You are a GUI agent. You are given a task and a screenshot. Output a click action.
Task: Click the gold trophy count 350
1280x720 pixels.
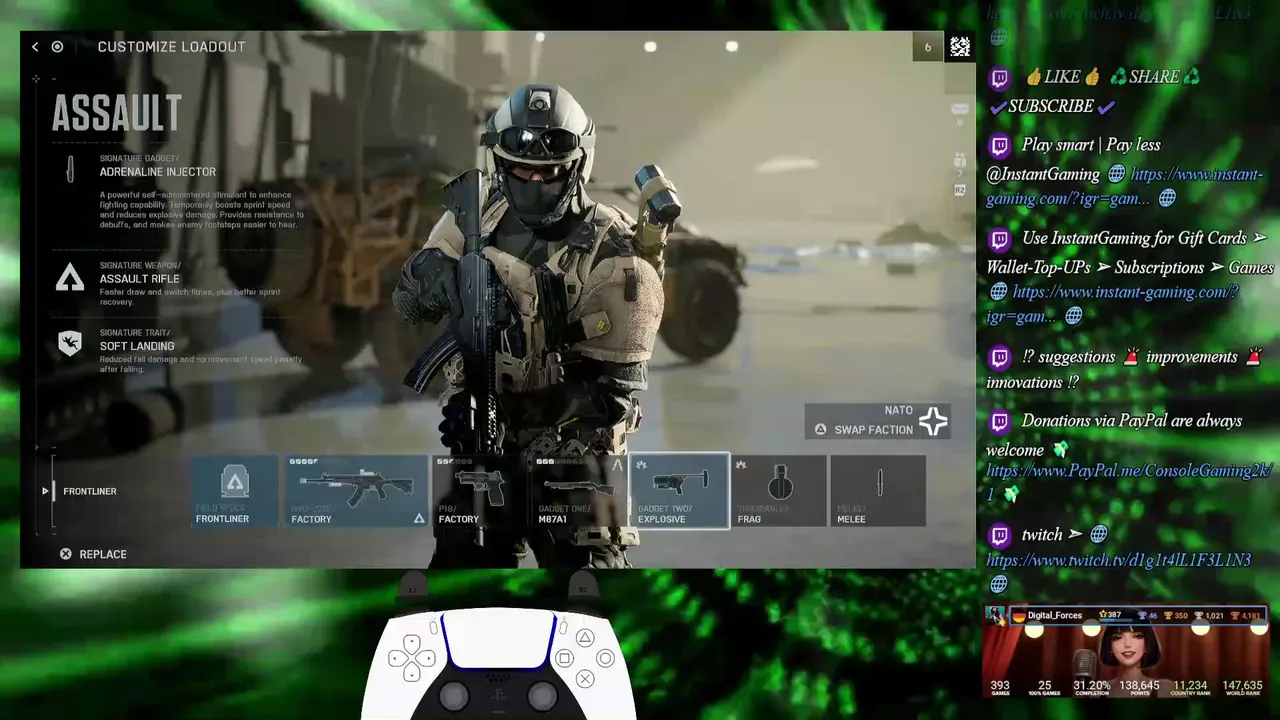point(1176,616)
